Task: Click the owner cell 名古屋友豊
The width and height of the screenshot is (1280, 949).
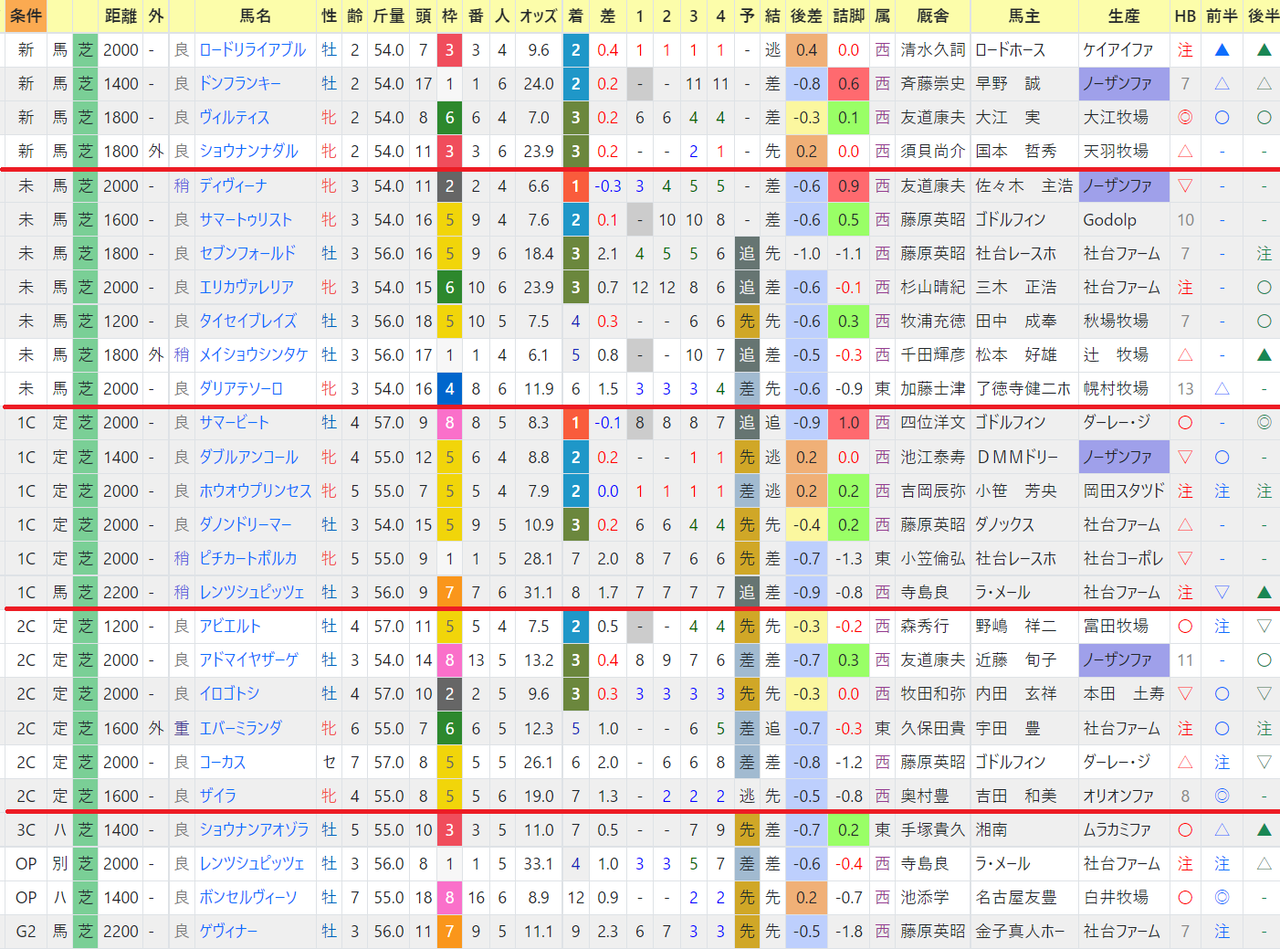Action: tap(1016, 898)
